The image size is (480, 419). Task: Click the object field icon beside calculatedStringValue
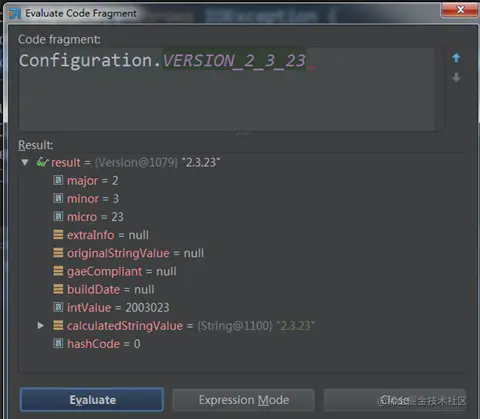click(58, 325)
